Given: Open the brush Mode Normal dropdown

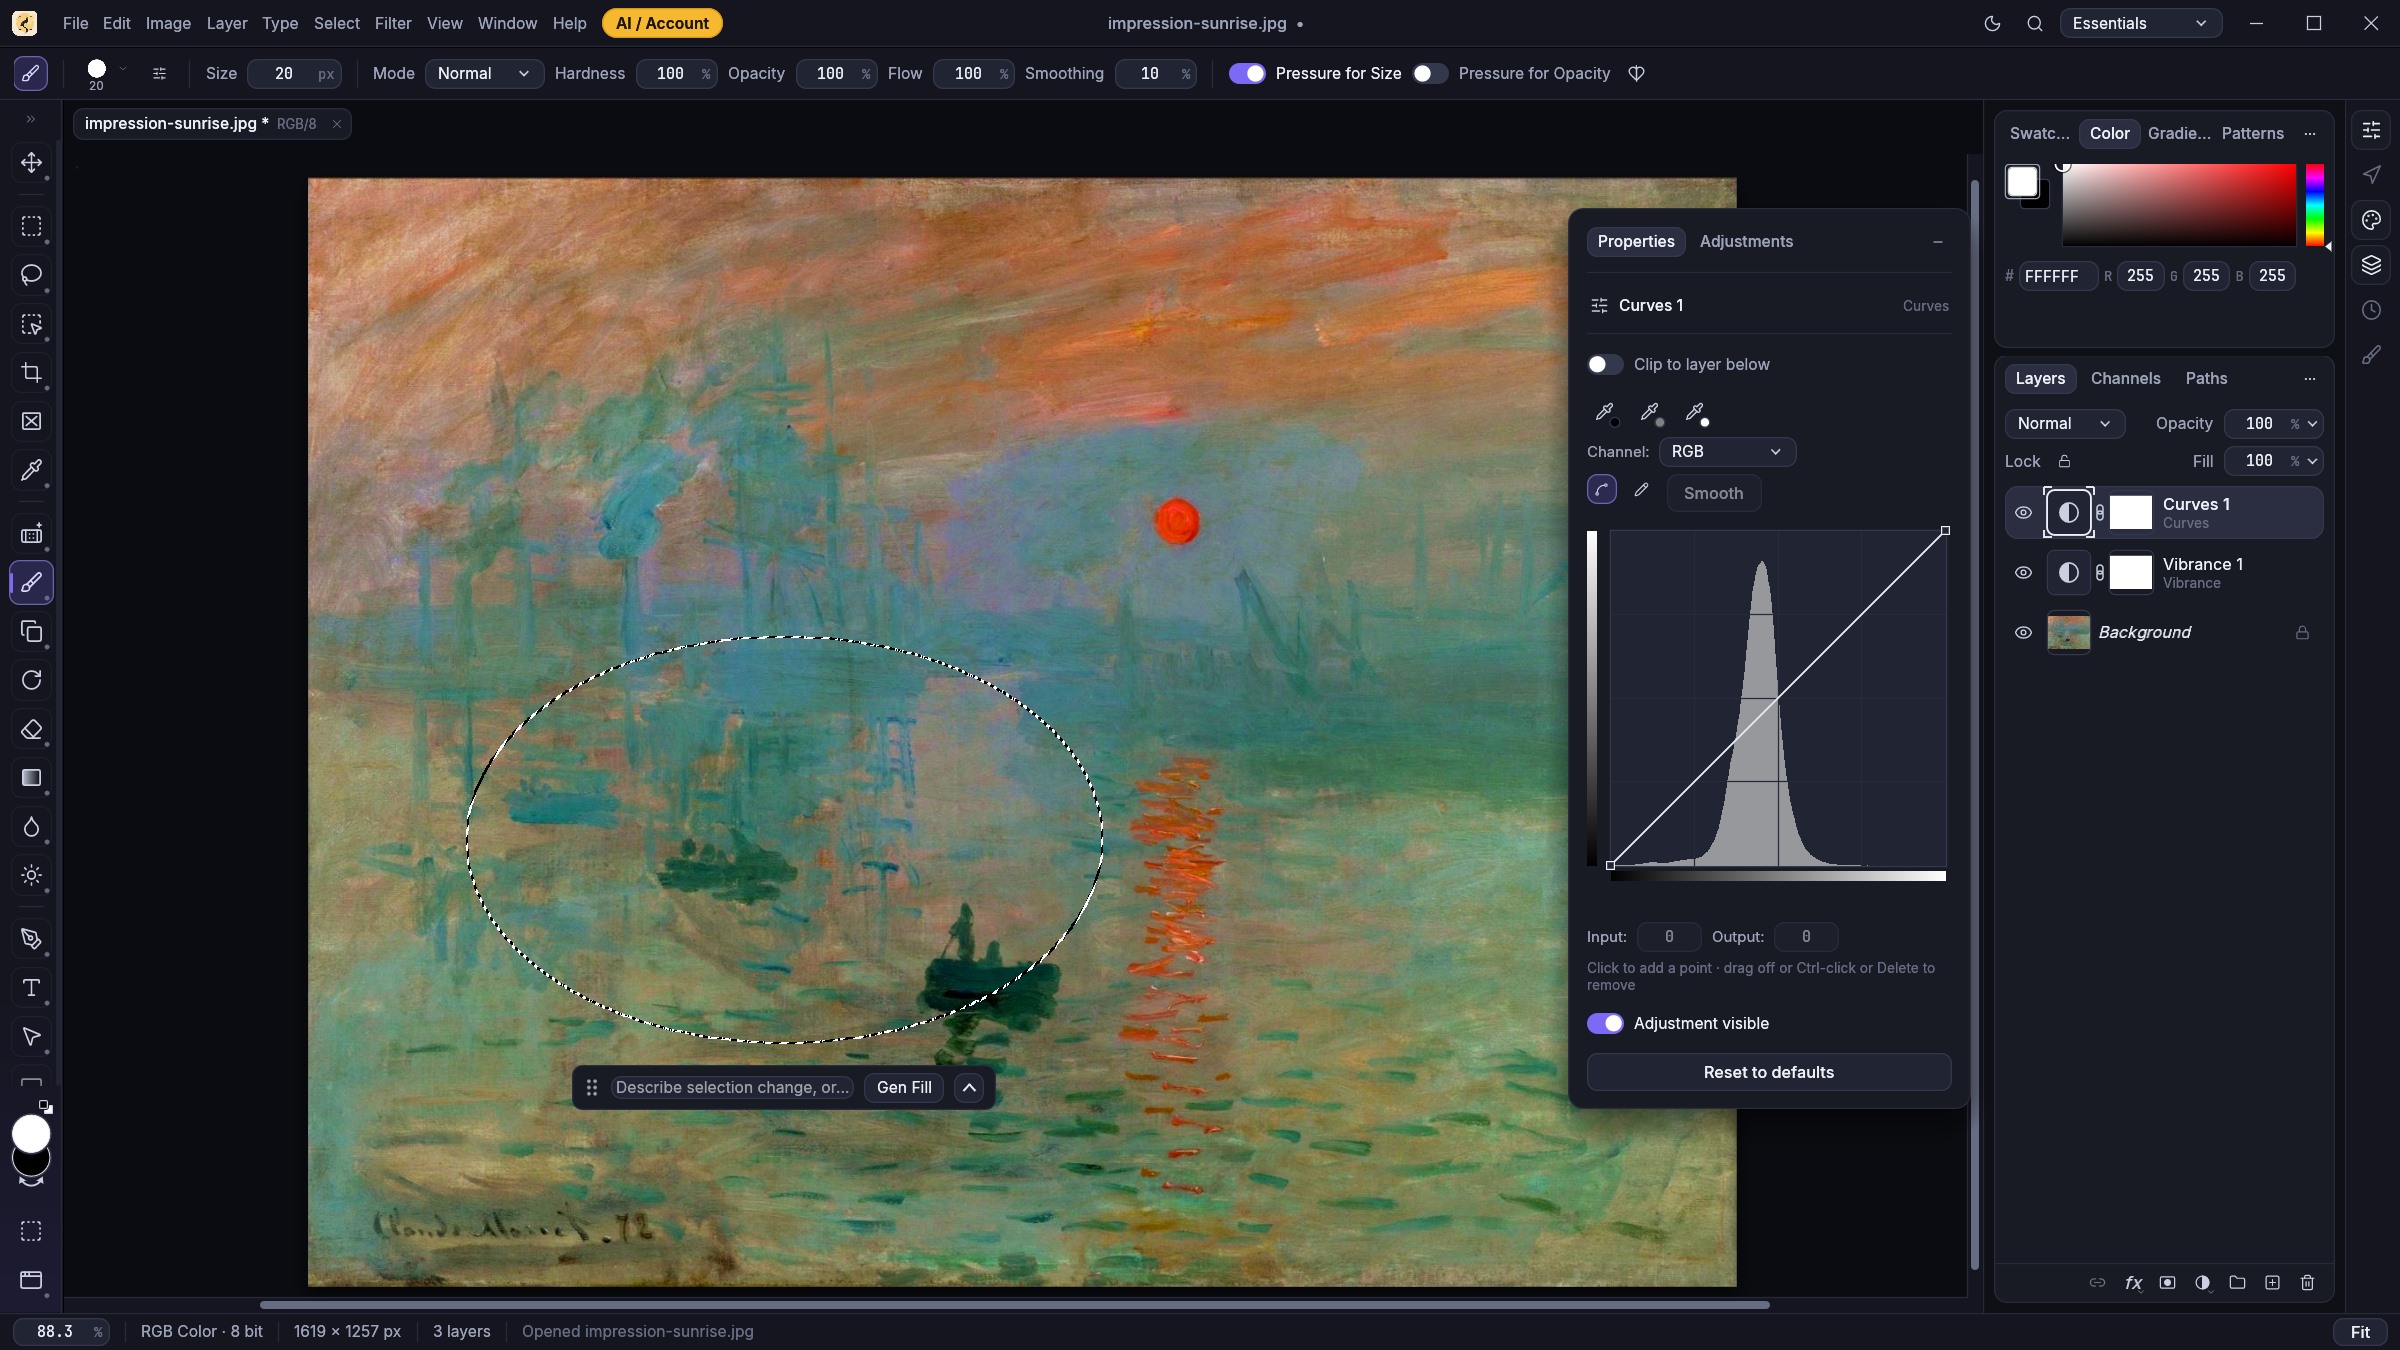Looking at the screenshot, I should pos(484,73).
